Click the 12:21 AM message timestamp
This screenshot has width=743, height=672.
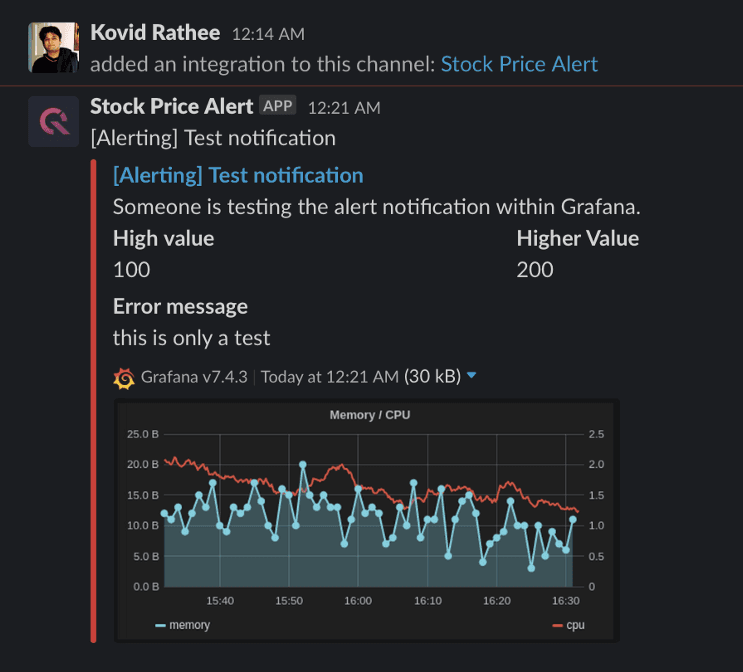pos(344,108)
